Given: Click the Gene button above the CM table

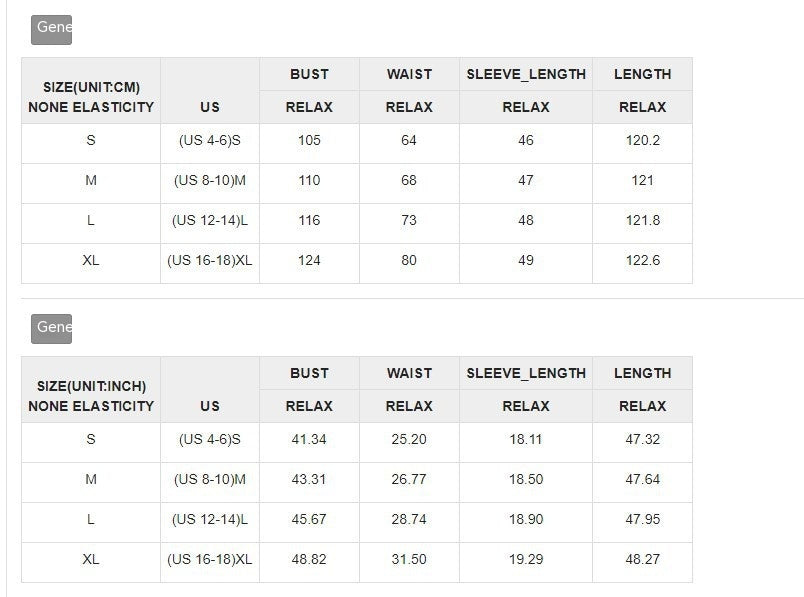Looking at the screenshot, I should (x=51, y=29).
